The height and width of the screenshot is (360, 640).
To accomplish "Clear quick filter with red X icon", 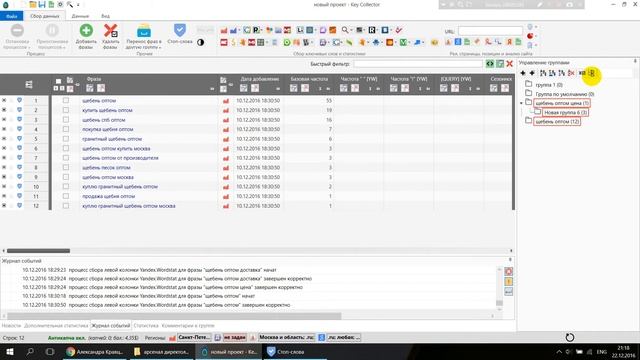I will 509,64.
